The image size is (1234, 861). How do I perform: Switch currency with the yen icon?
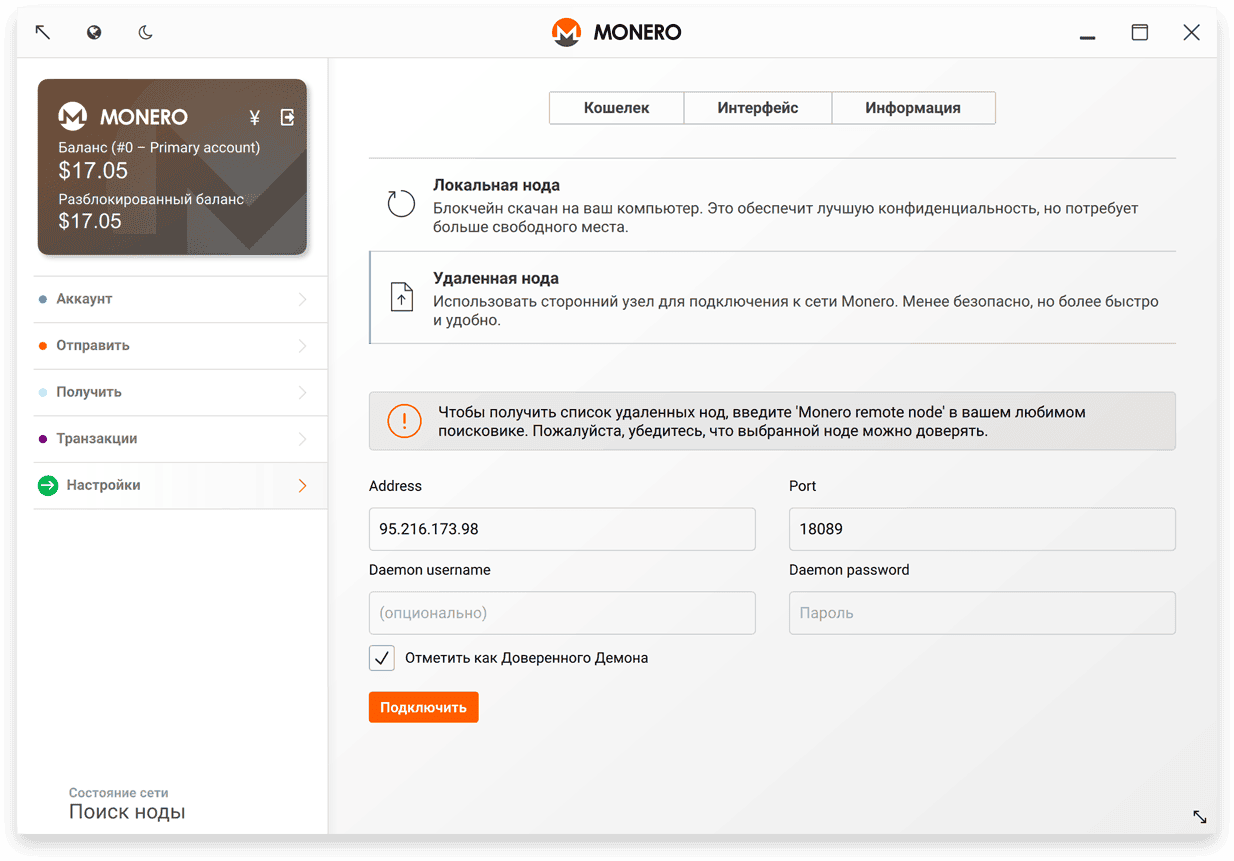tap(254, 117)
